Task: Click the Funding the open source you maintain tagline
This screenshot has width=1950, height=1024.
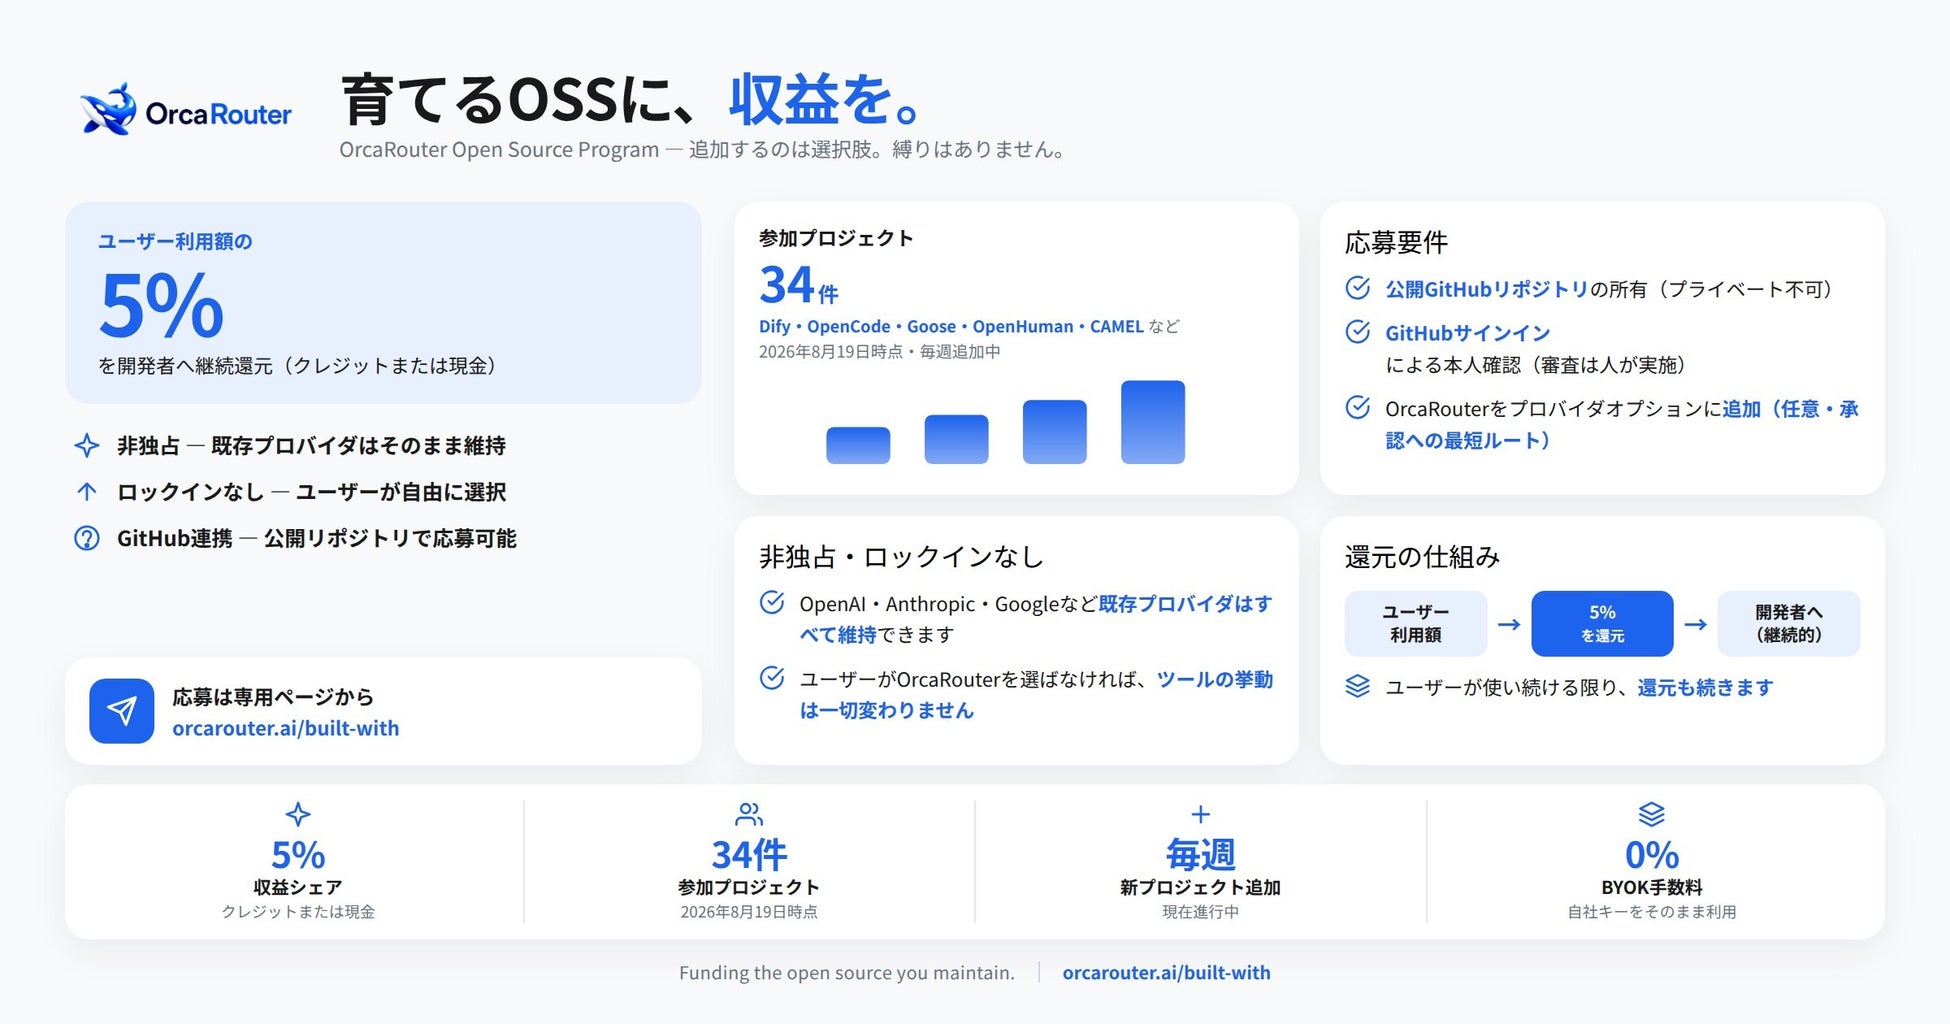Action: (x=847, y=972)
